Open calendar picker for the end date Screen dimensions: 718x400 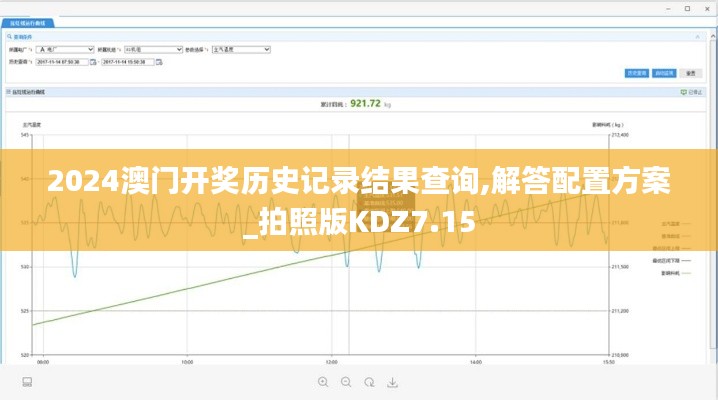[159, 62]
